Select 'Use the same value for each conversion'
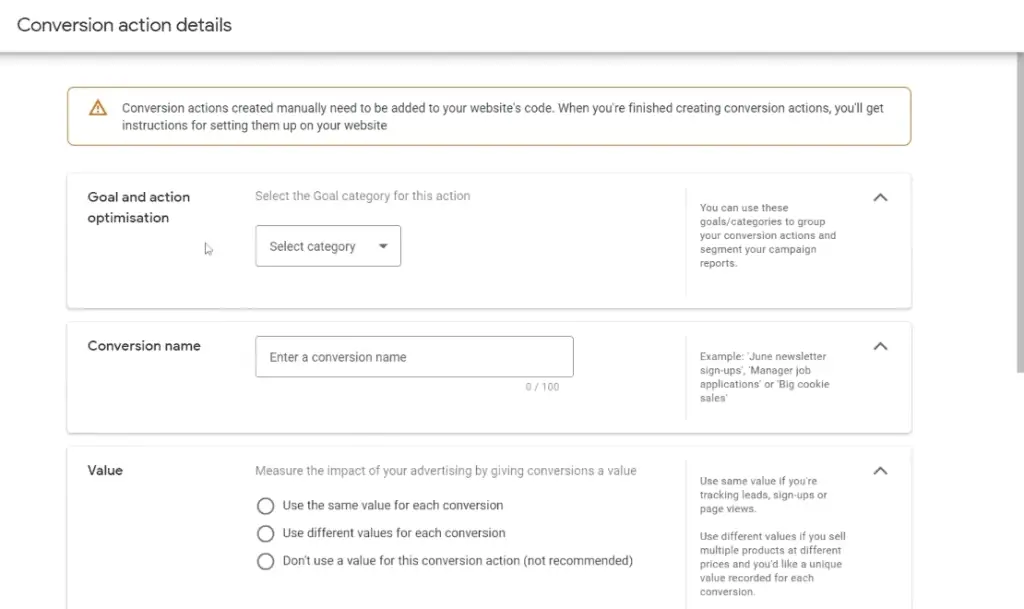Viewport: 1024px width, 609px height. pyautogui.click(x=265, y=506)
